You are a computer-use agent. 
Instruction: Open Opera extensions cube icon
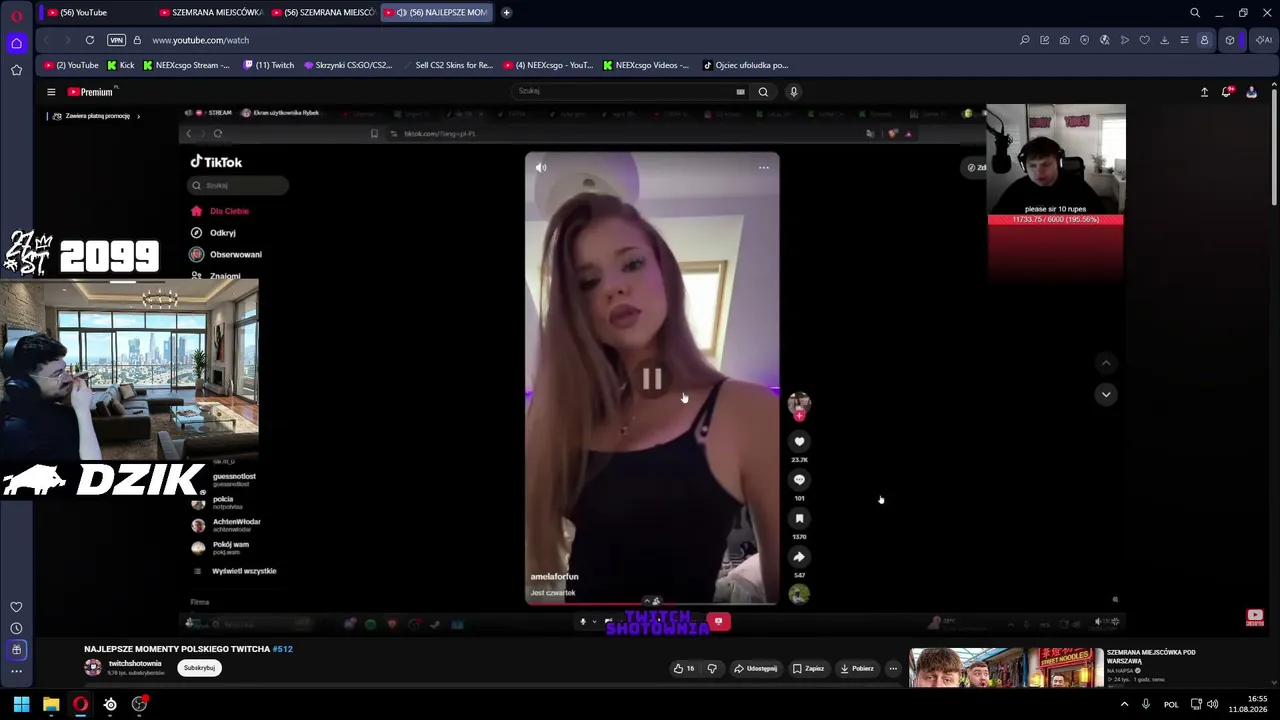tap(1230, 40)
